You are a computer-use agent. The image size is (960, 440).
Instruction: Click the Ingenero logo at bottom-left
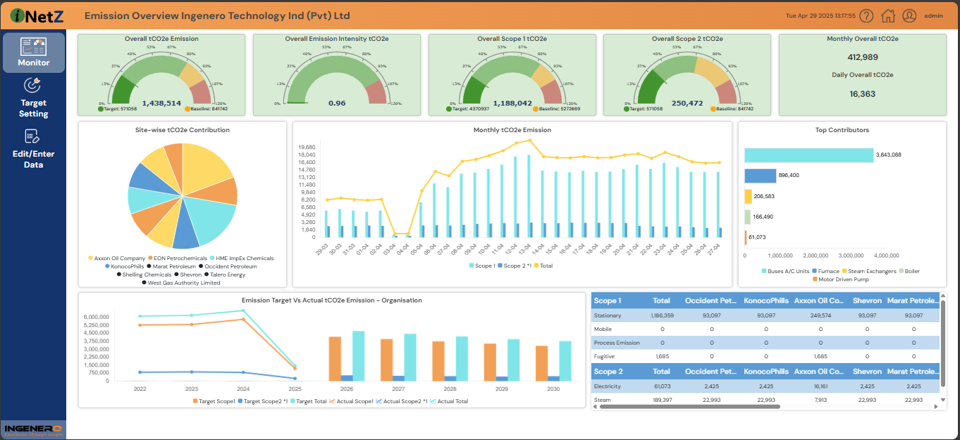click(x=33, y=428)
